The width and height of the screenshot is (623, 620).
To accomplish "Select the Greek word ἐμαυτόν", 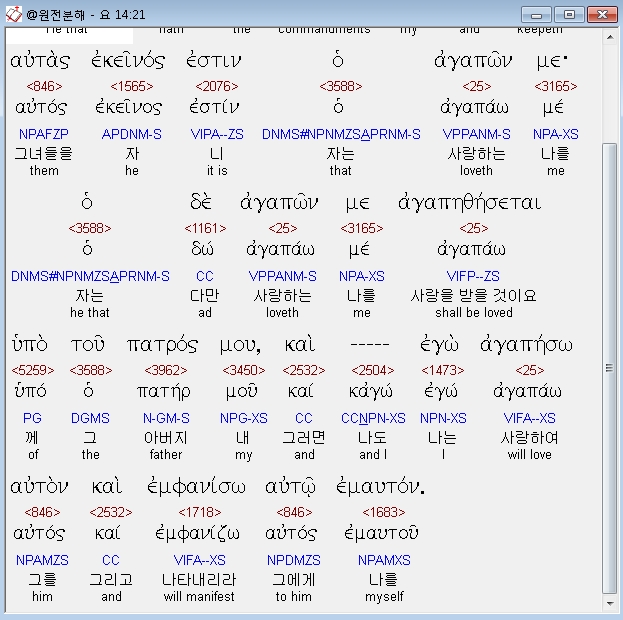I will pos(380,487).
